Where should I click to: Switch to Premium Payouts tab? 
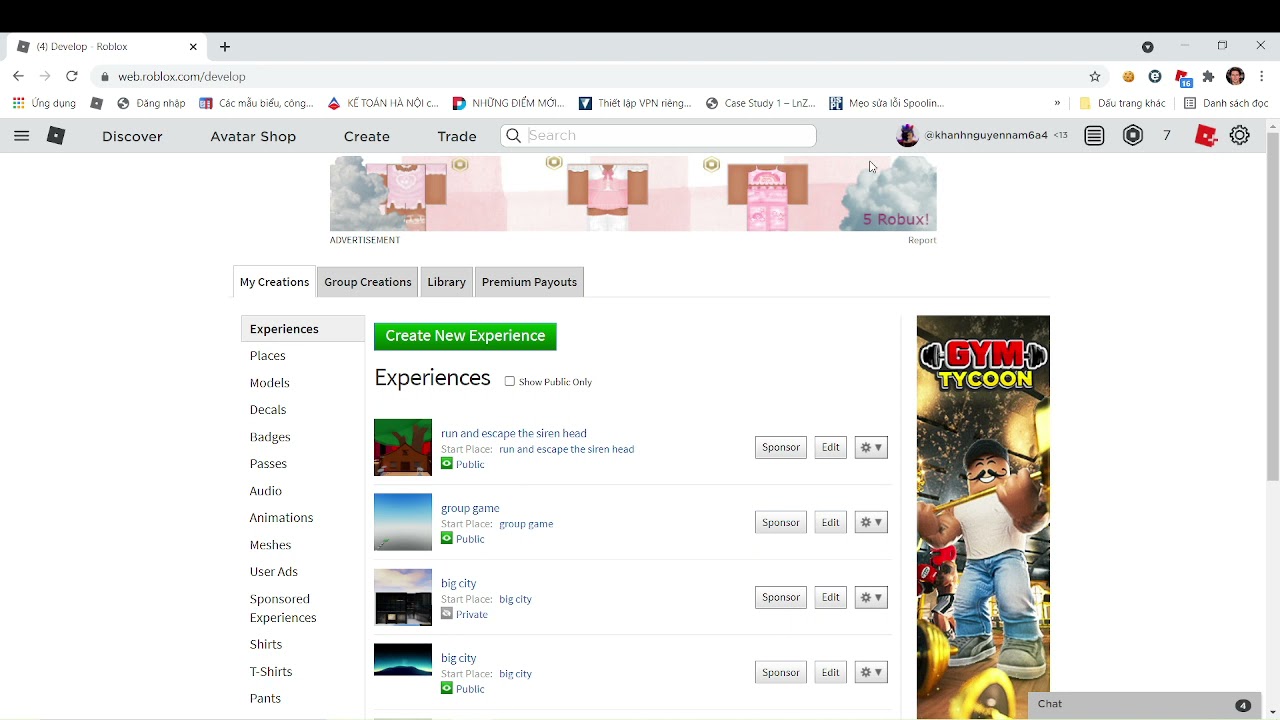tap(529, 282)
